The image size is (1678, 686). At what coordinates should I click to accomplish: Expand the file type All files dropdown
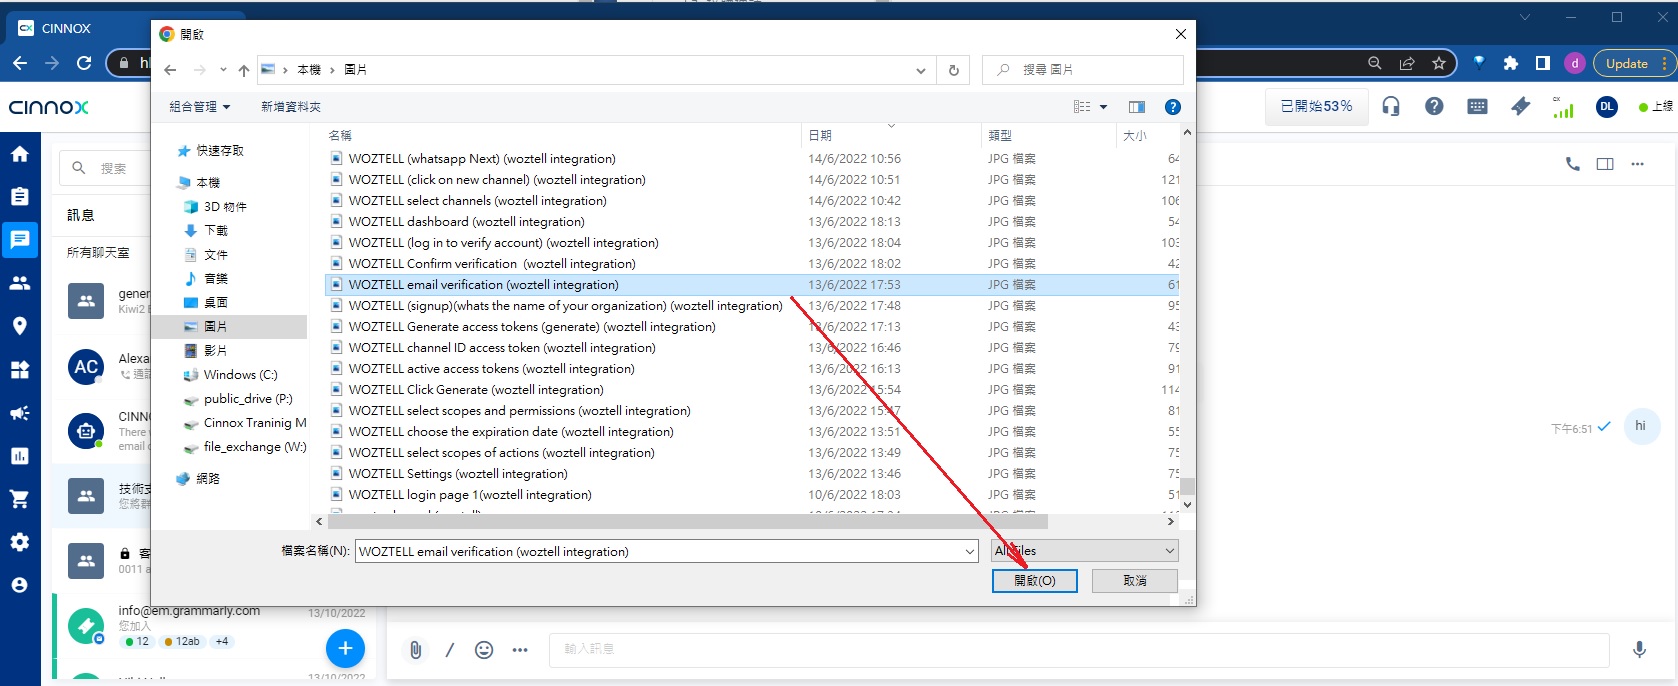click(1169, 551)
